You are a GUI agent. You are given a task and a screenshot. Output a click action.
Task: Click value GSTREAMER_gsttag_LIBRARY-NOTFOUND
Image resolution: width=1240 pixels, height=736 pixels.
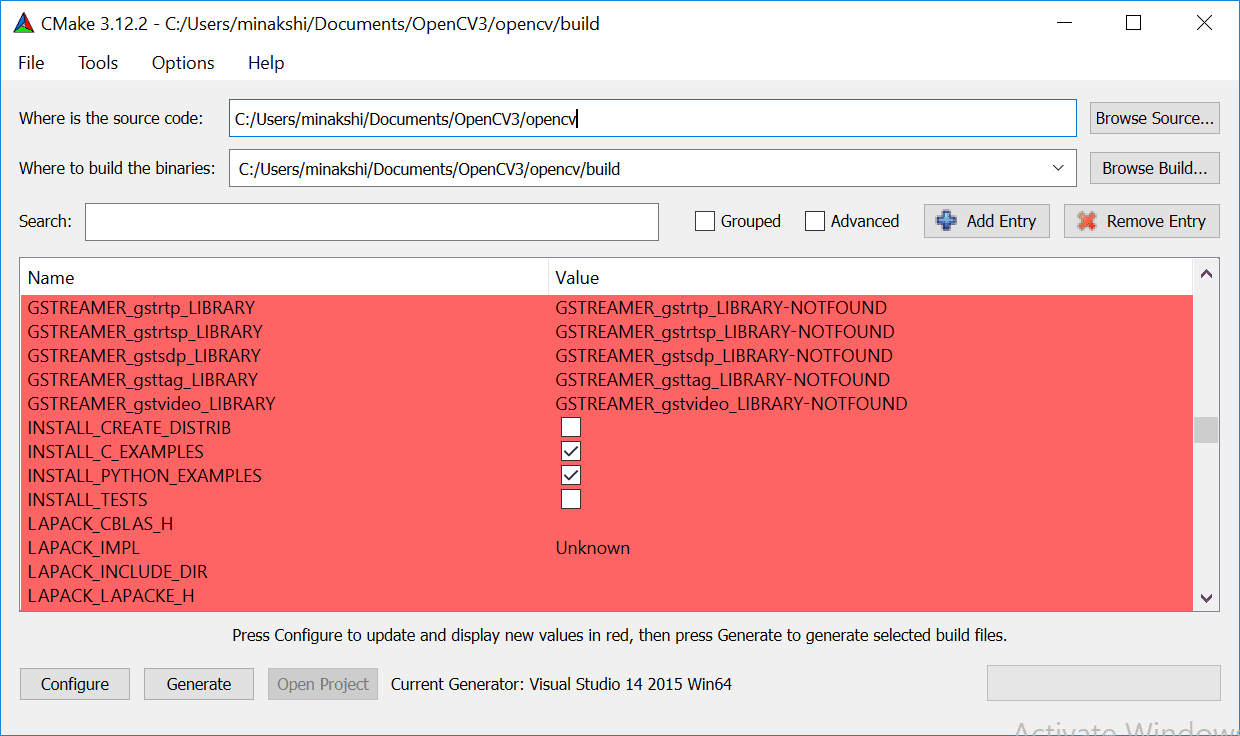click(723, 379)
